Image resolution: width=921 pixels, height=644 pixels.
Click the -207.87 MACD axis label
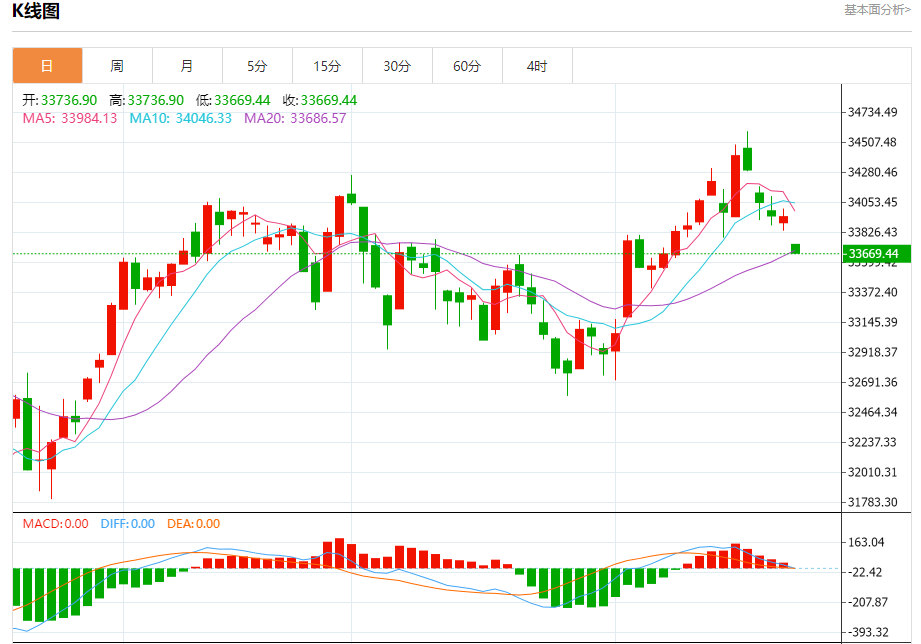pos(868,602)
